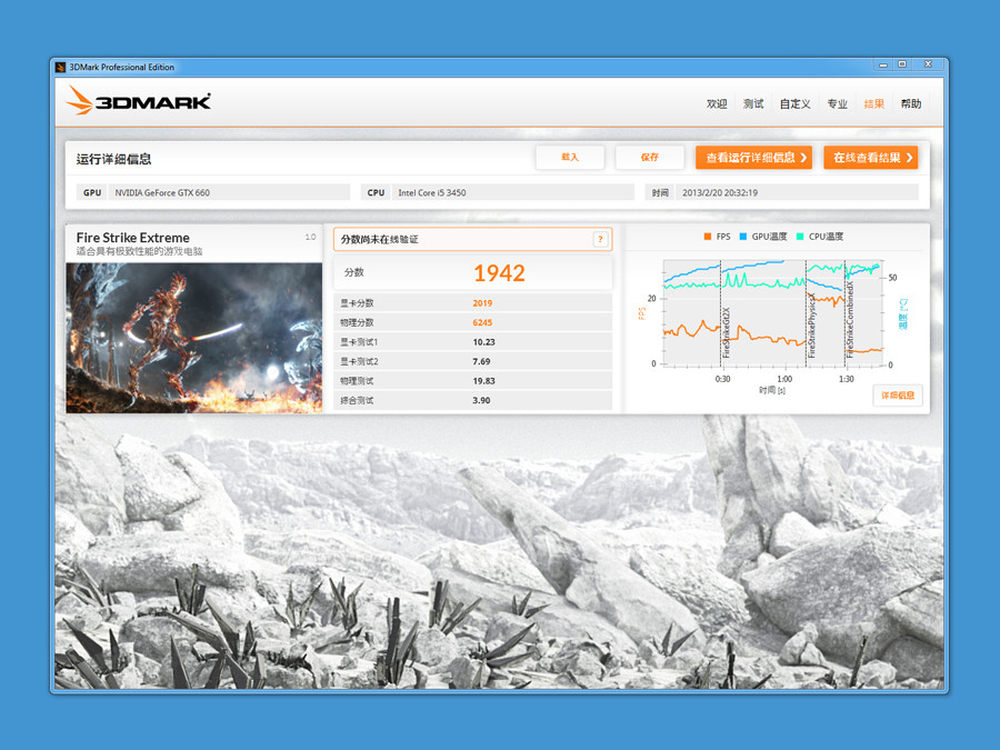Click the 分数尚未在线验证 notice text
1000x750 pixels.
click(379, 239)
